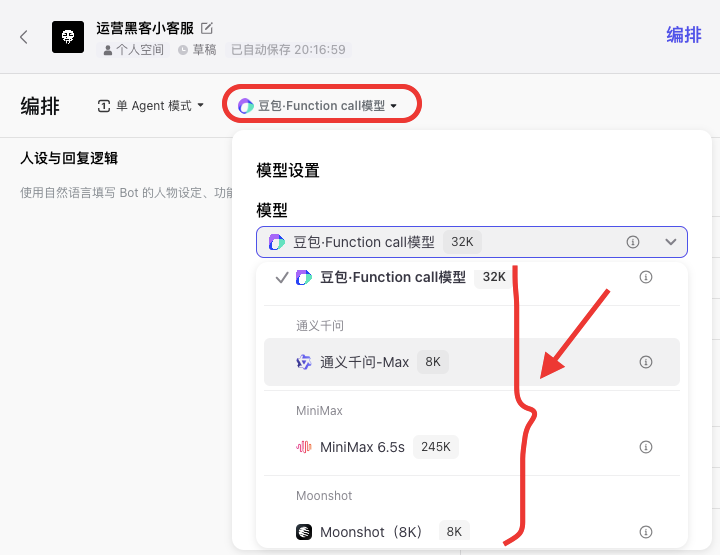Go back using the left arrow icon
Viewport: 720px width, 555px height.
point(24,37)
